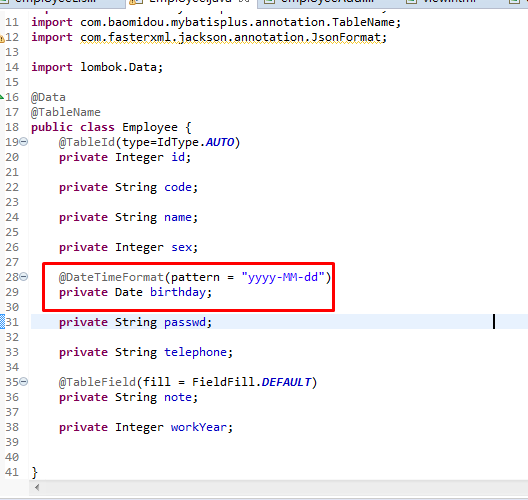The image size is (528, 500).
Task: Click 'TableName' in the line 11 import
Action: (x=363, y=22)
